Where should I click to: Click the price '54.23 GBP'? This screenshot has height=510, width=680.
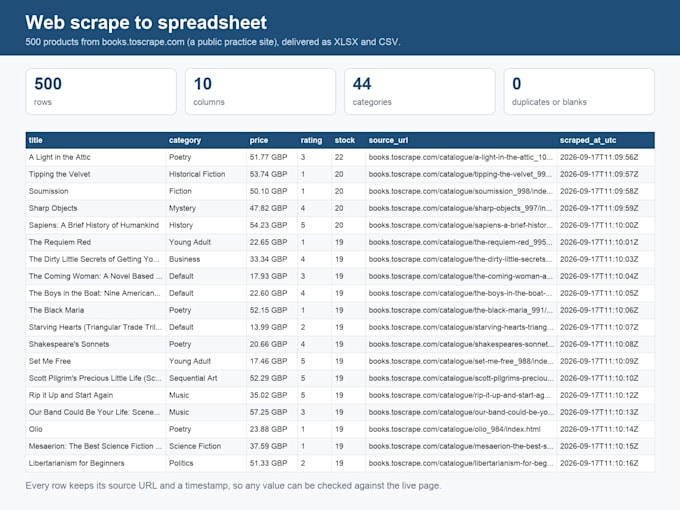[268, 225]
